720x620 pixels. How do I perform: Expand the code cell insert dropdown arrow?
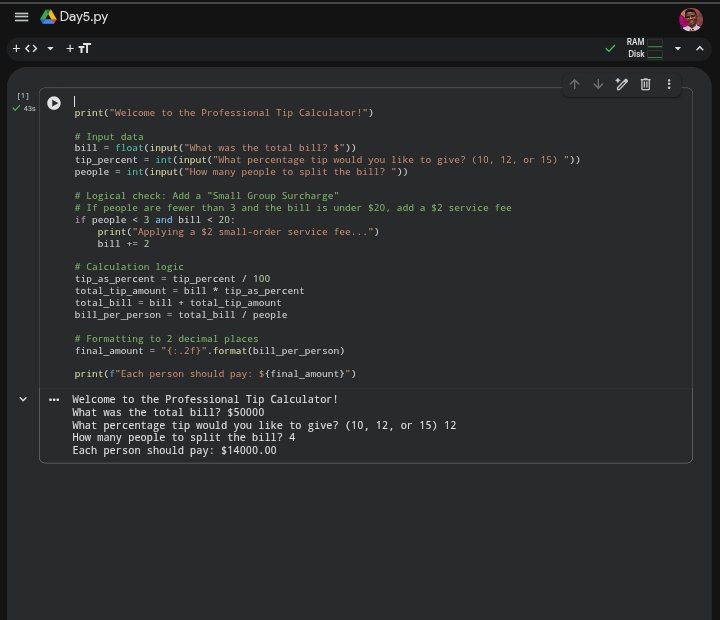[x=50, y=48]
